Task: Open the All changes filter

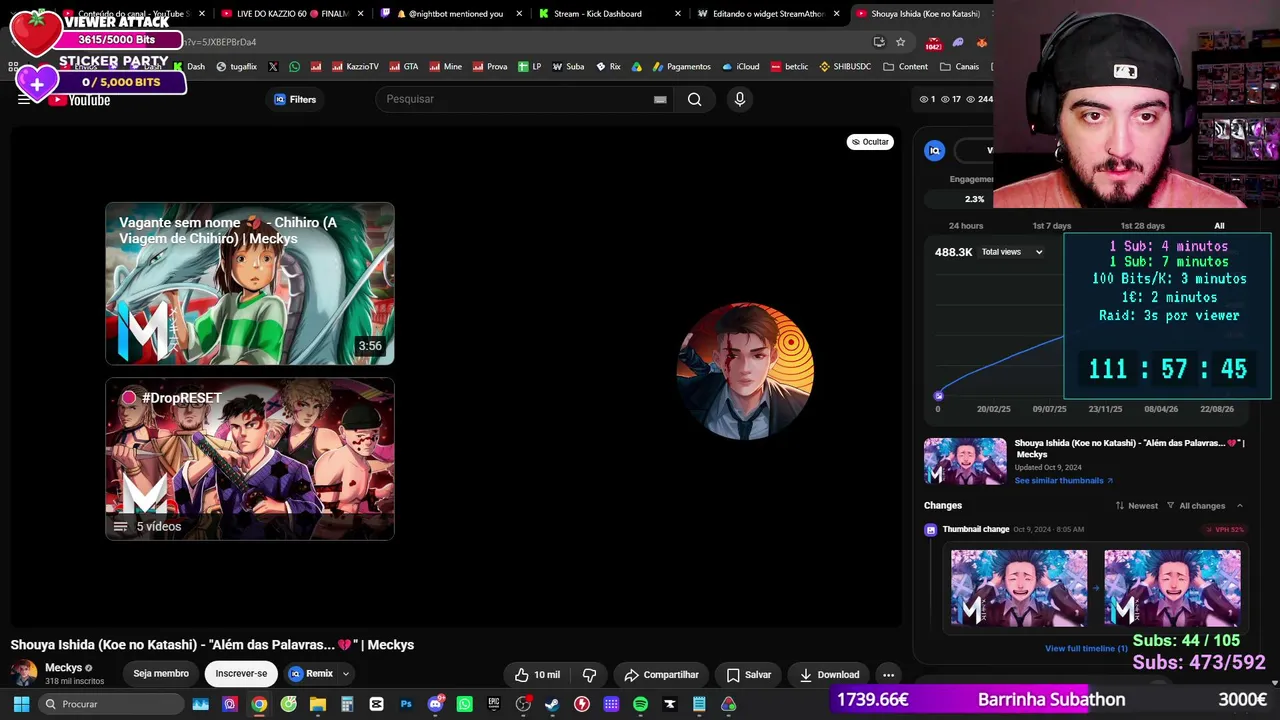Action: click(1196, 506)
